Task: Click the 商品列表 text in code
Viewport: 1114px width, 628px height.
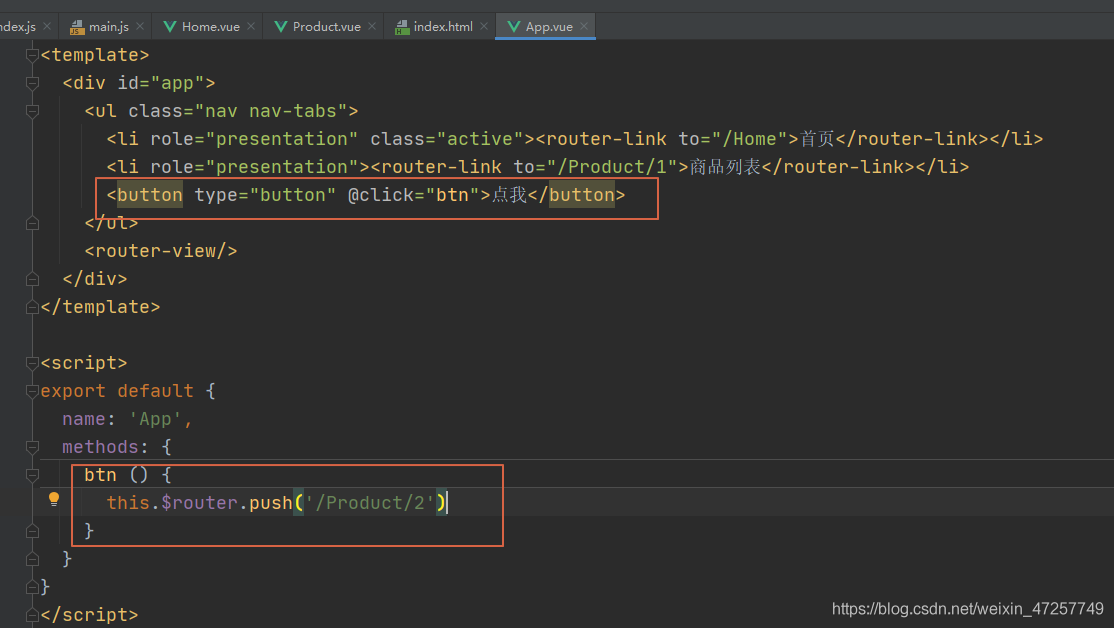Action: click(x=725, y=167)
